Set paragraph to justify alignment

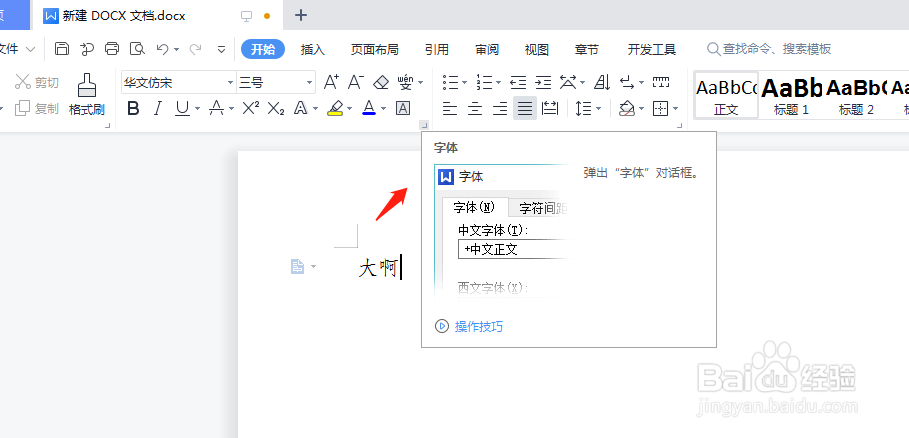point(525,108)
